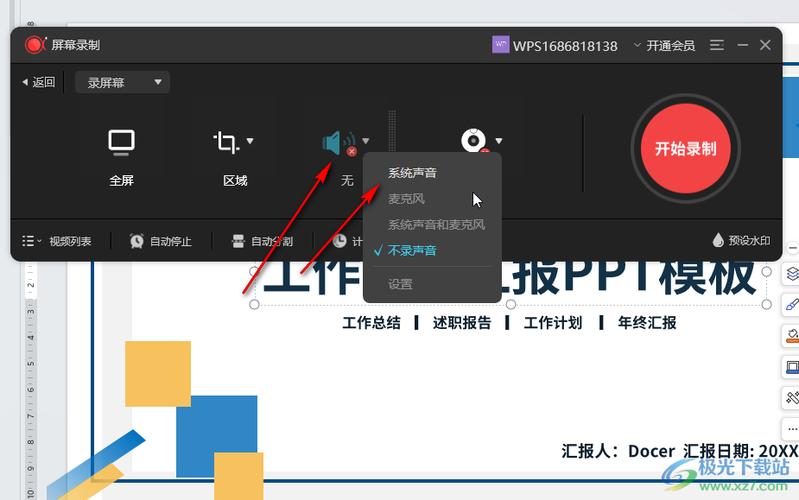Click the 预设水印 label

(749, 241)
